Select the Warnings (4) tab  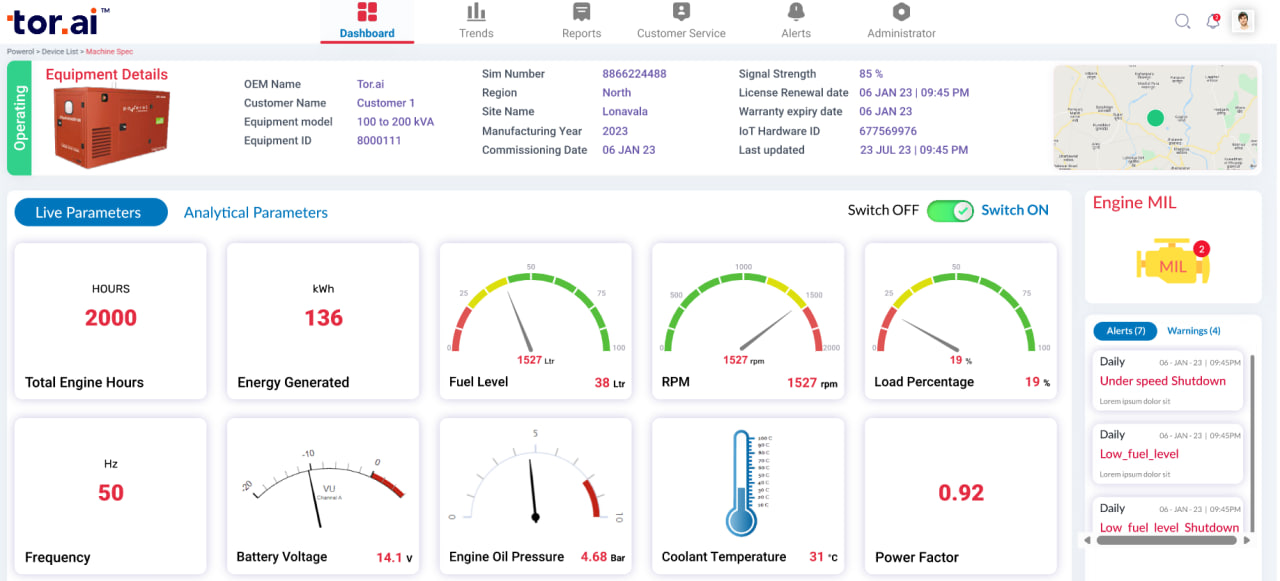click(x=1194, y=331)
